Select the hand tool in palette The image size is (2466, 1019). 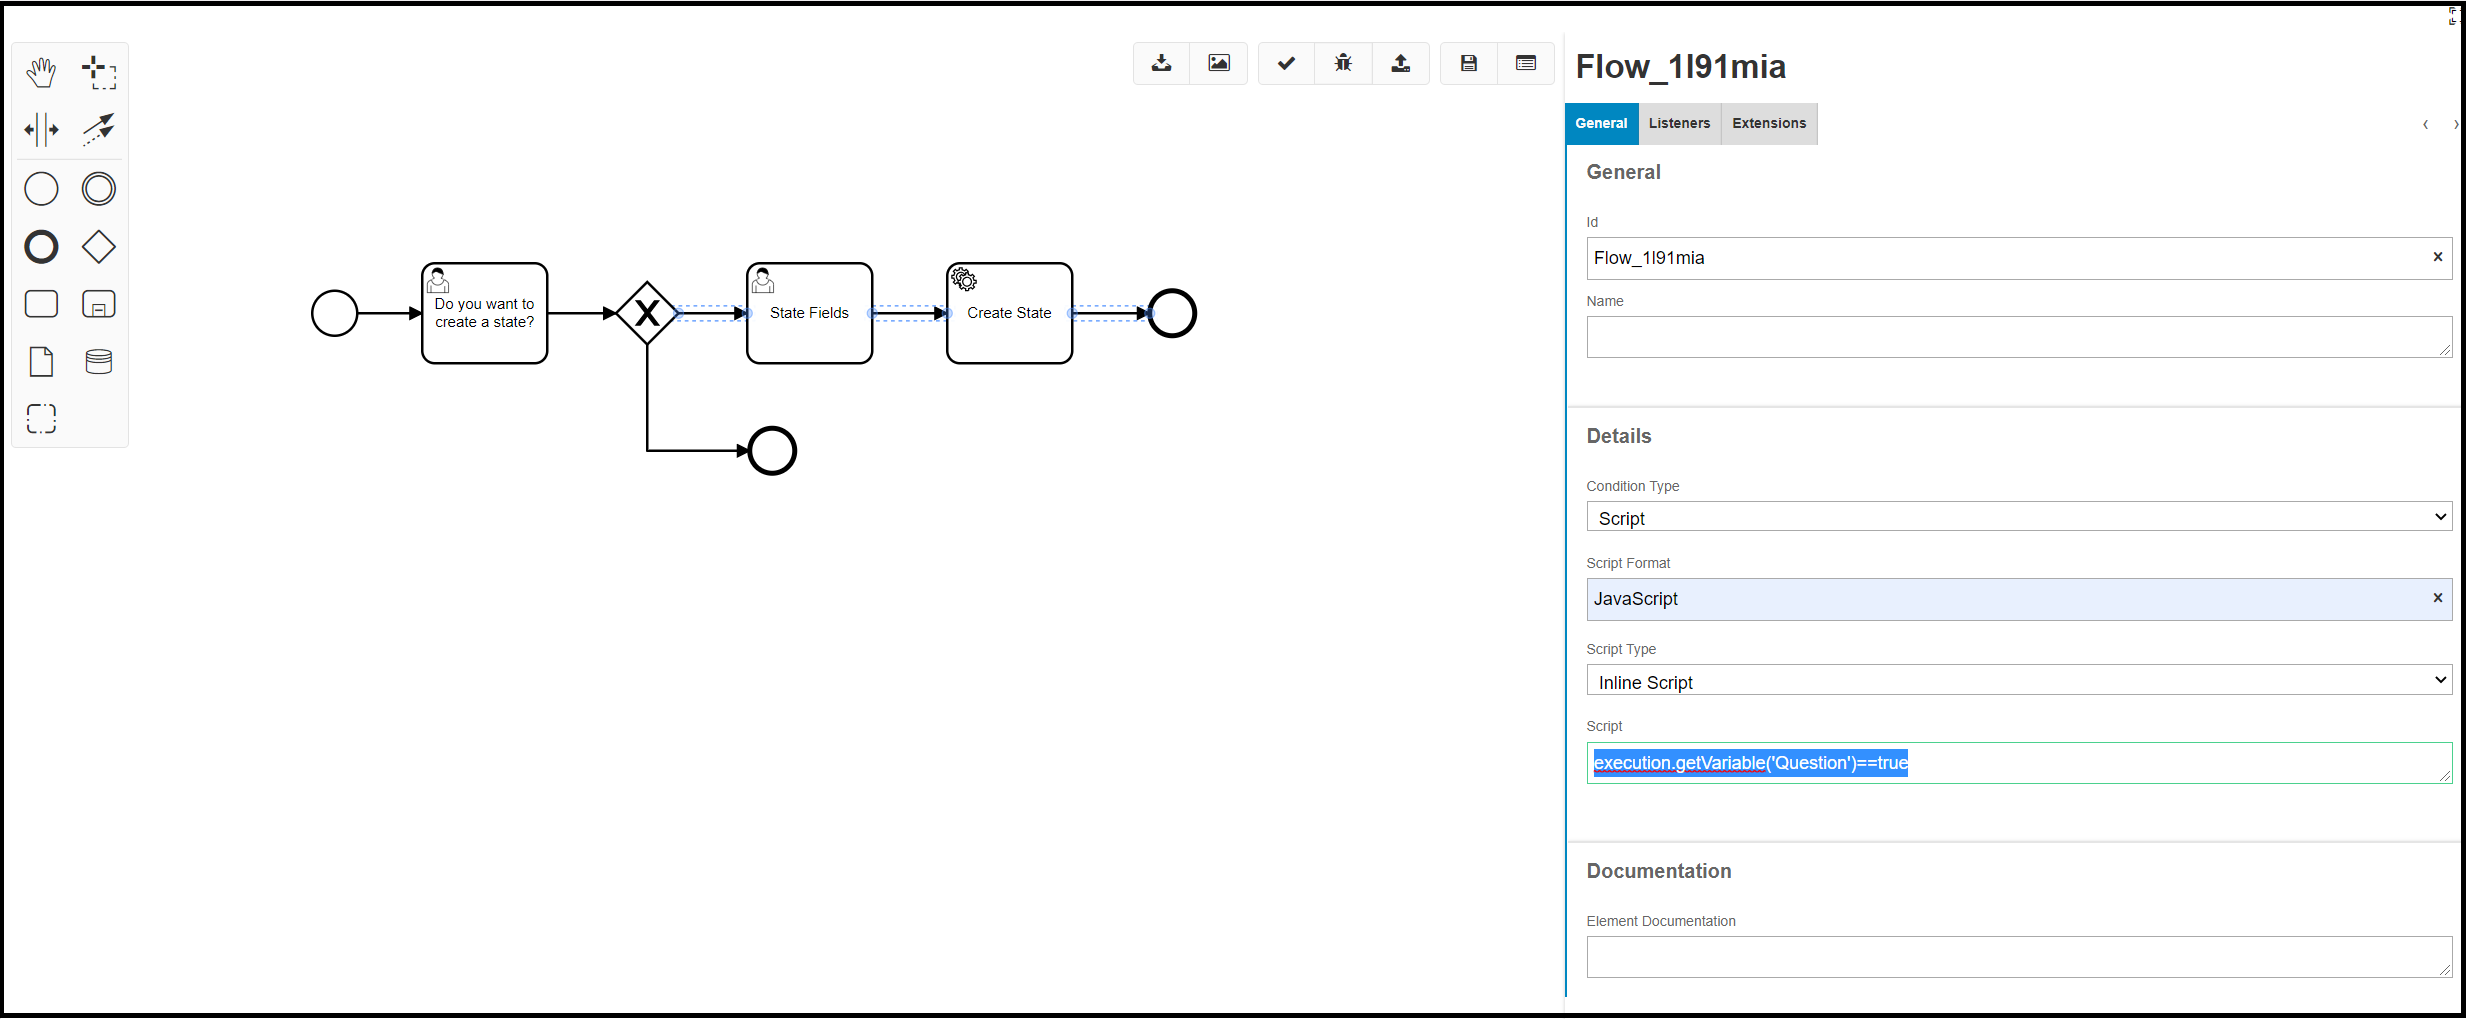tap(41, 73)
